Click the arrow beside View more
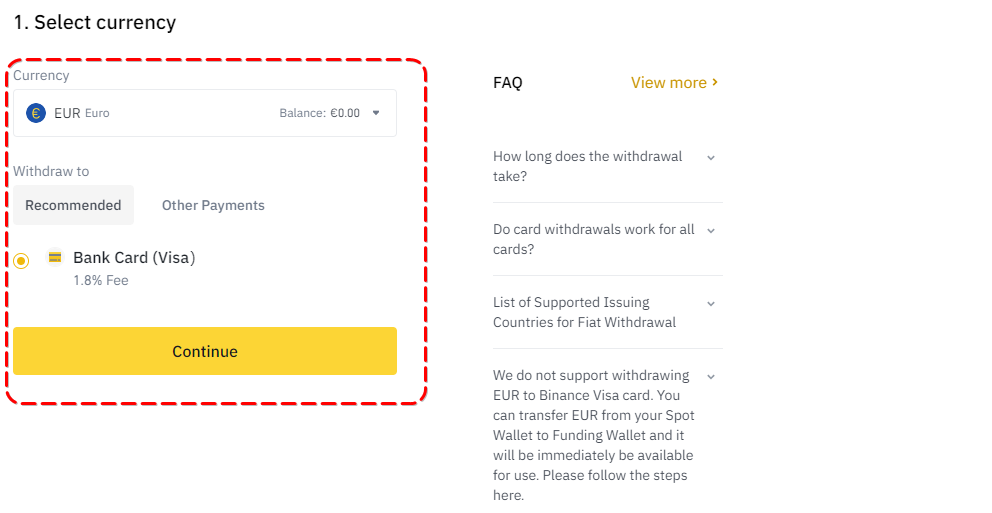Viewport: 992px width, 513px height. click(715, 82)
